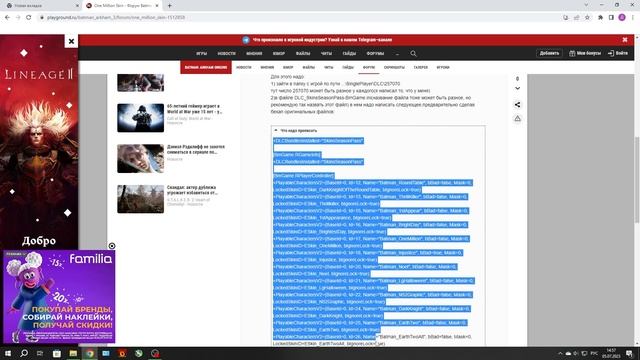
Task: Go back with the browser arrow
Action: 7,18
